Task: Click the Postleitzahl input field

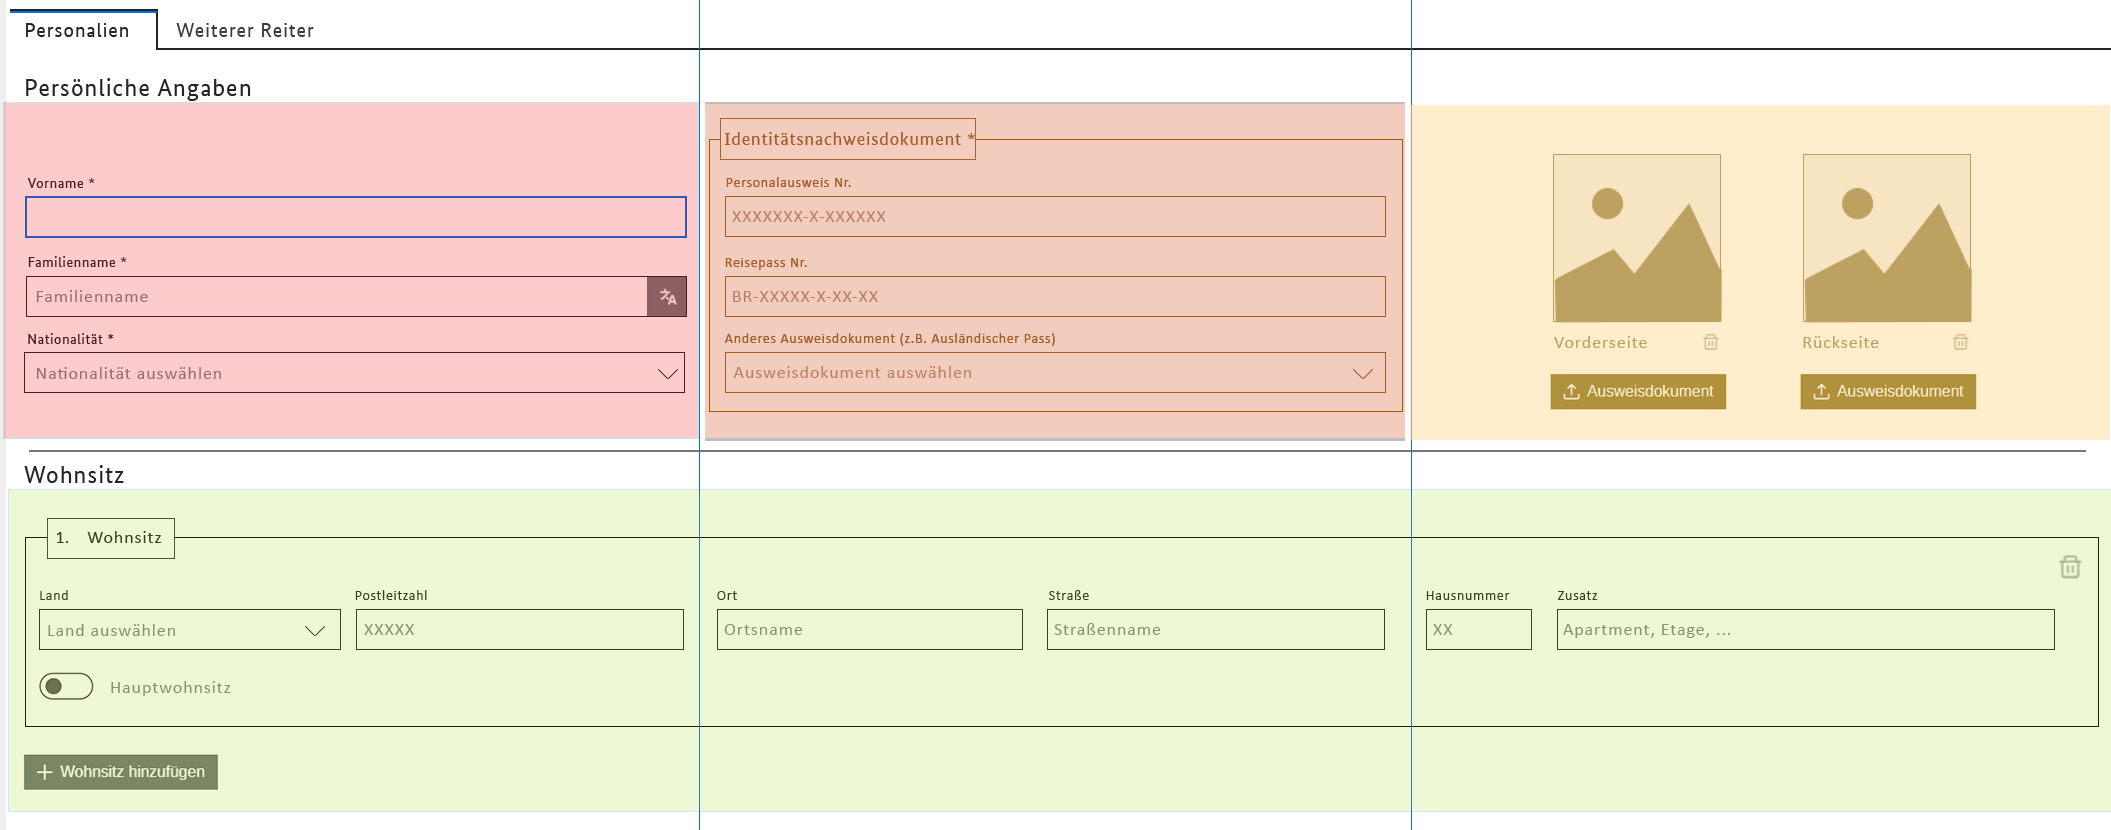Action: pos(520,630)
